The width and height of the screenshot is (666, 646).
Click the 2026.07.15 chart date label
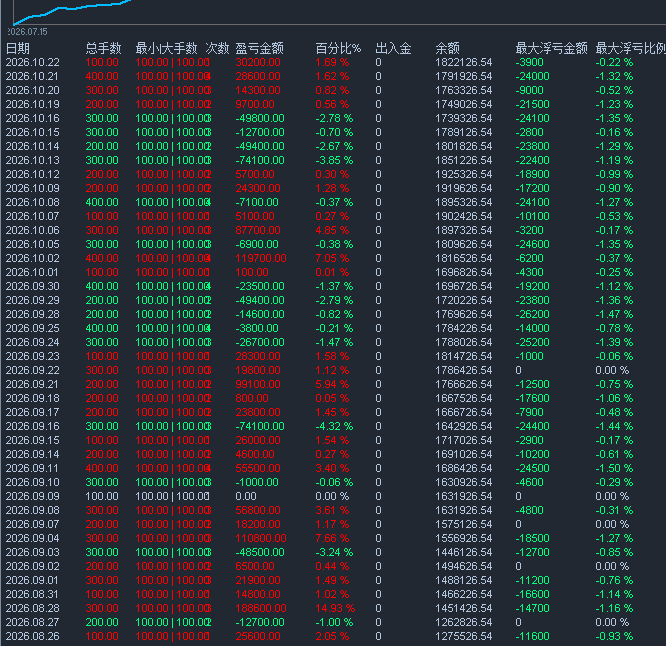(27, 32)
